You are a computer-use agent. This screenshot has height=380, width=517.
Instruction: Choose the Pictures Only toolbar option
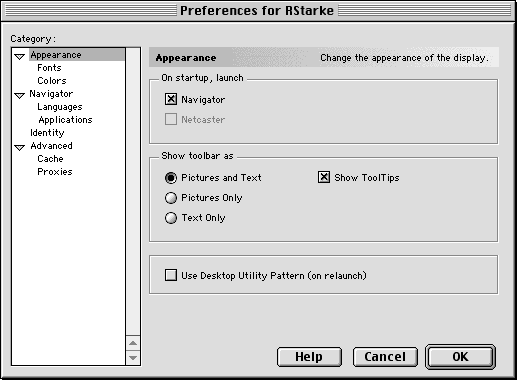[171, 198]
